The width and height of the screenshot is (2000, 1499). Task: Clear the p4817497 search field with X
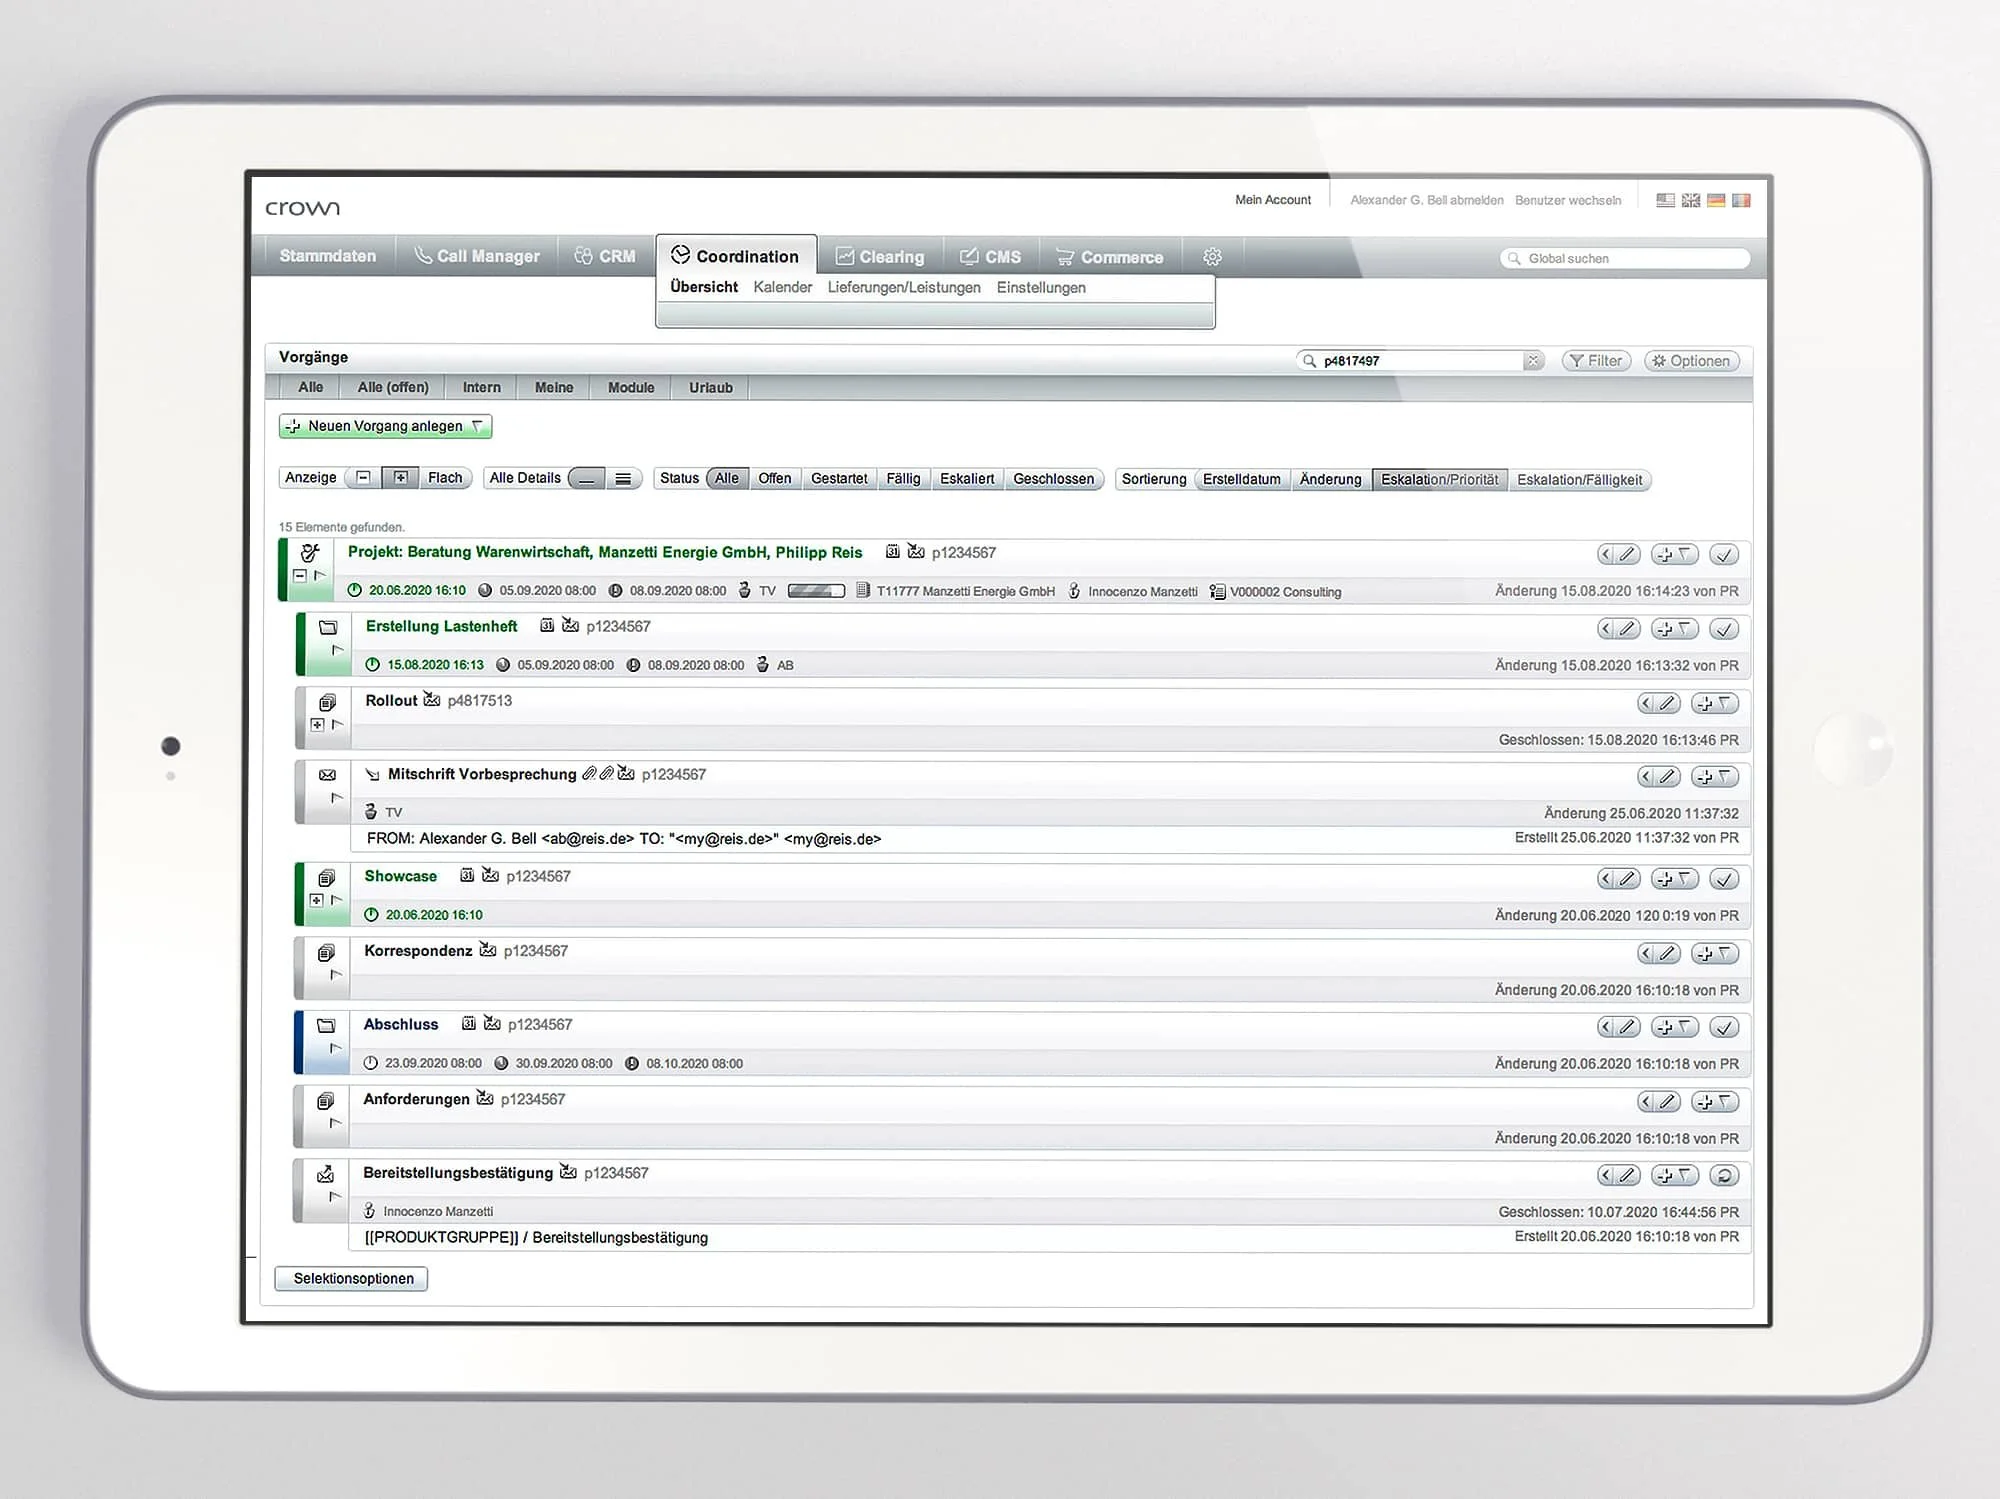pos(1532,361)
